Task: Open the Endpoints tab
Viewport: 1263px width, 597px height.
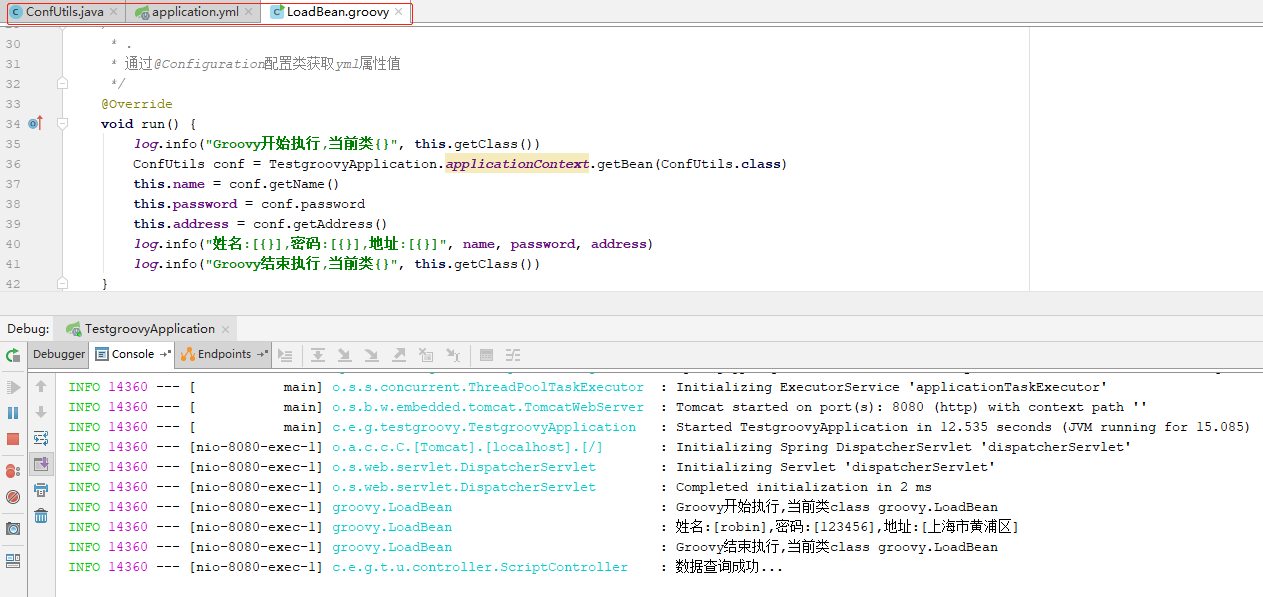Action: [x=224, y=354]
